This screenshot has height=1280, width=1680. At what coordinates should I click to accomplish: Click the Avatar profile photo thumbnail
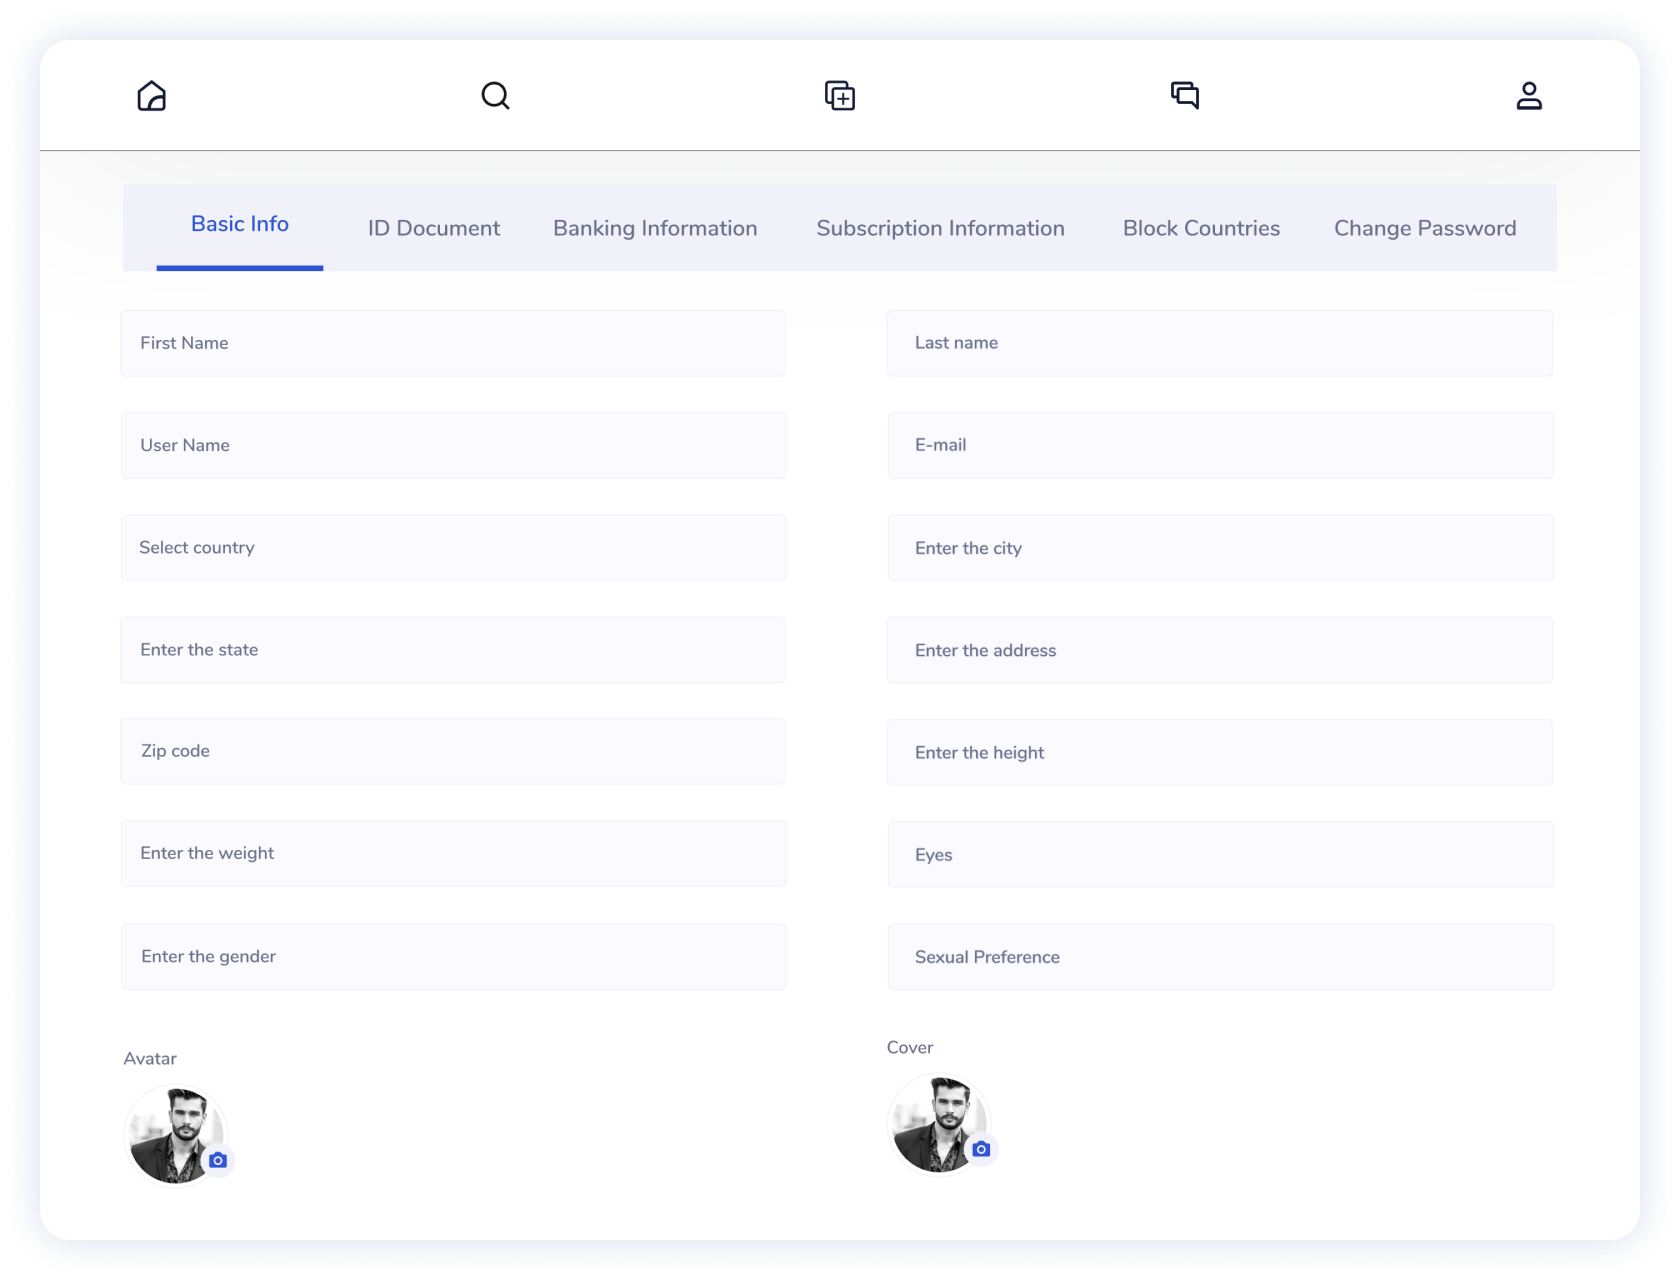click(x=172, y=1133)
